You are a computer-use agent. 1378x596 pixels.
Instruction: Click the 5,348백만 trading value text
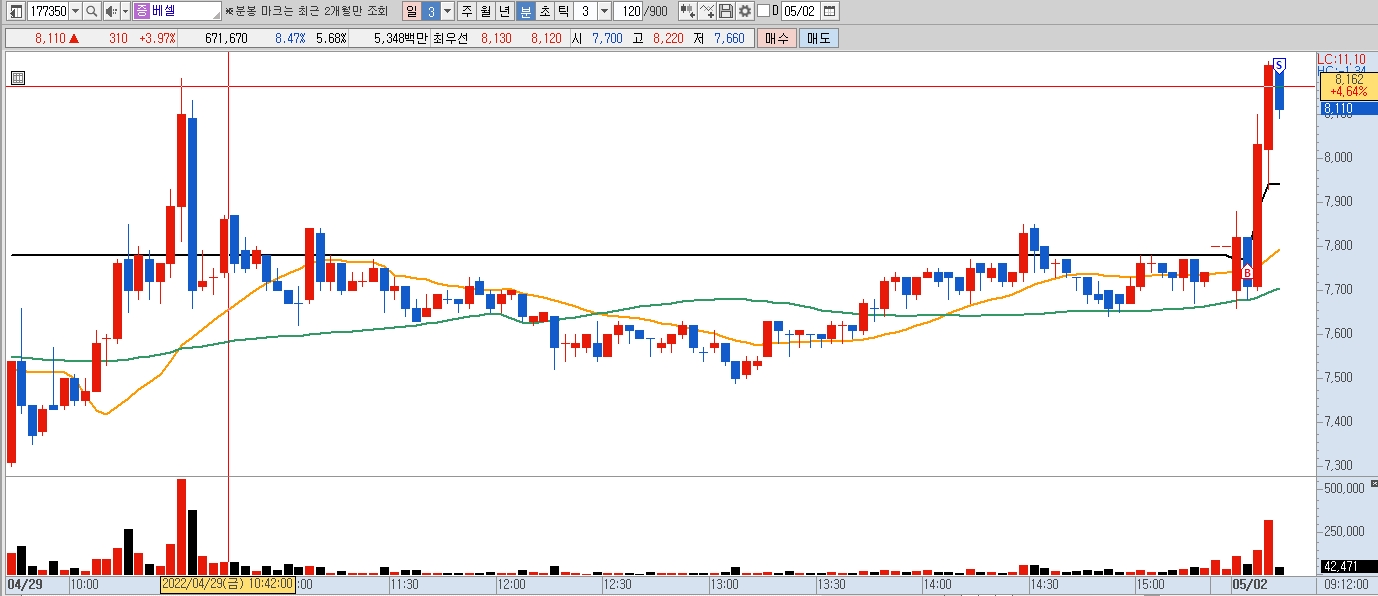click(400, 38)
